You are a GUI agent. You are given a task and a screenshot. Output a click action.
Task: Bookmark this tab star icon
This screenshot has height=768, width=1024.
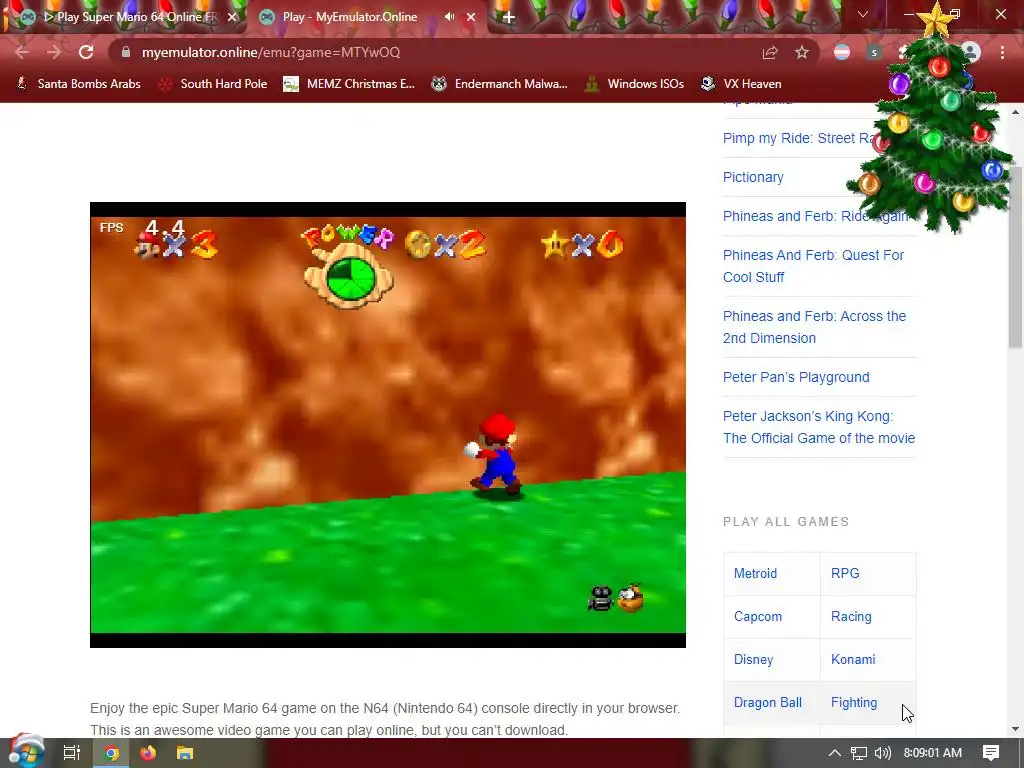802,52
